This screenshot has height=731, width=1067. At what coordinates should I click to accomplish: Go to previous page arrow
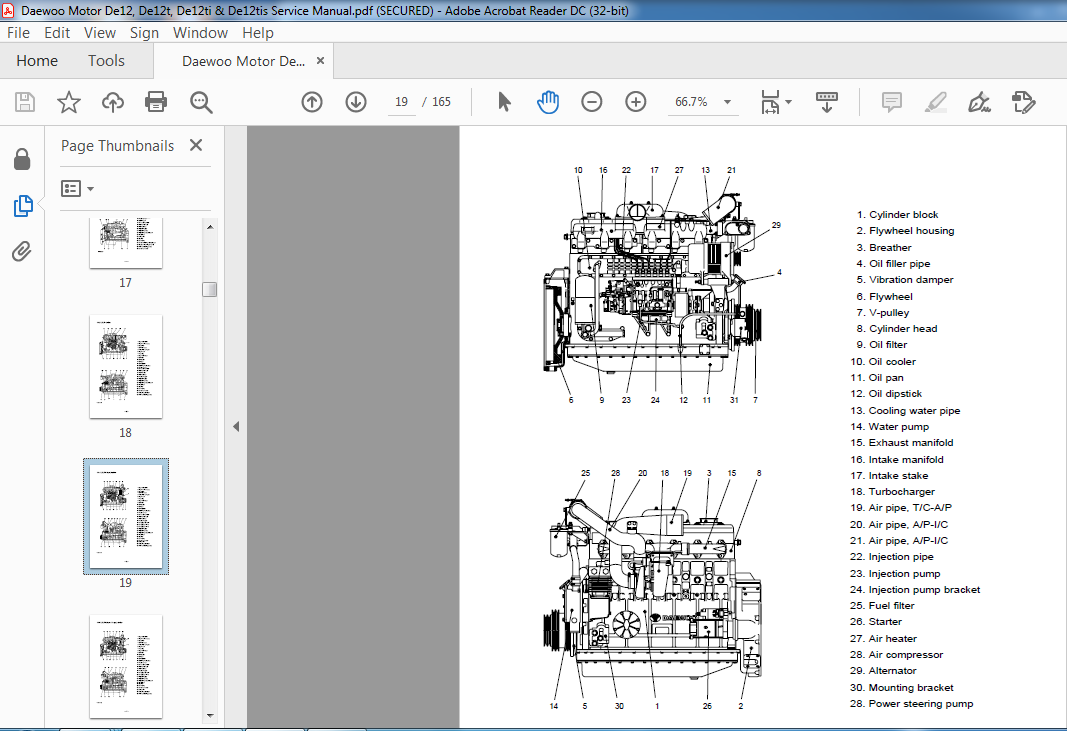click(312, 102)
